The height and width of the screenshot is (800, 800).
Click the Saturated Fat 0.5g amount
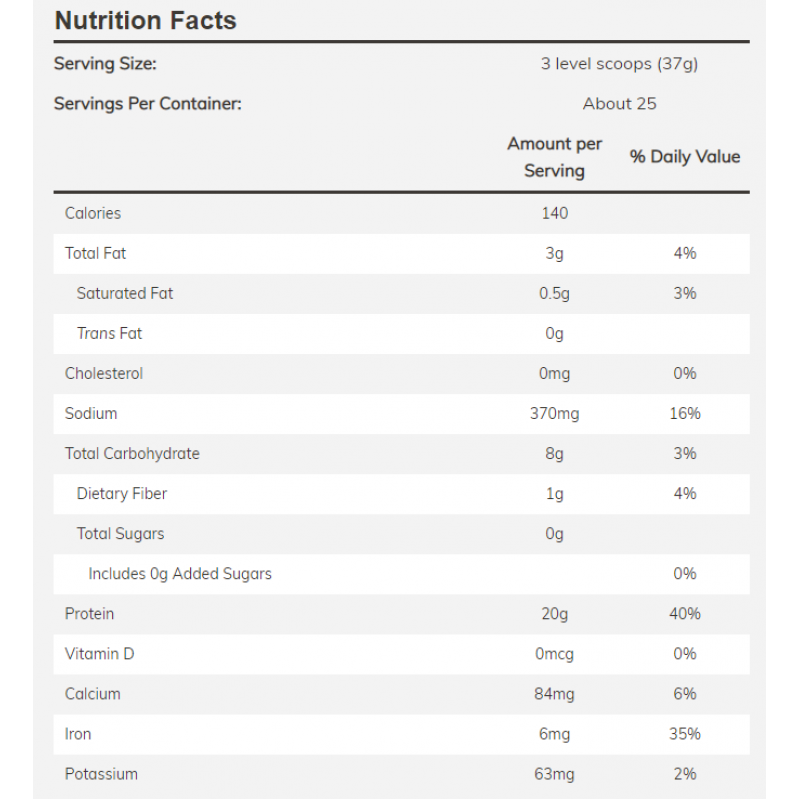click(x=554, y=293)
